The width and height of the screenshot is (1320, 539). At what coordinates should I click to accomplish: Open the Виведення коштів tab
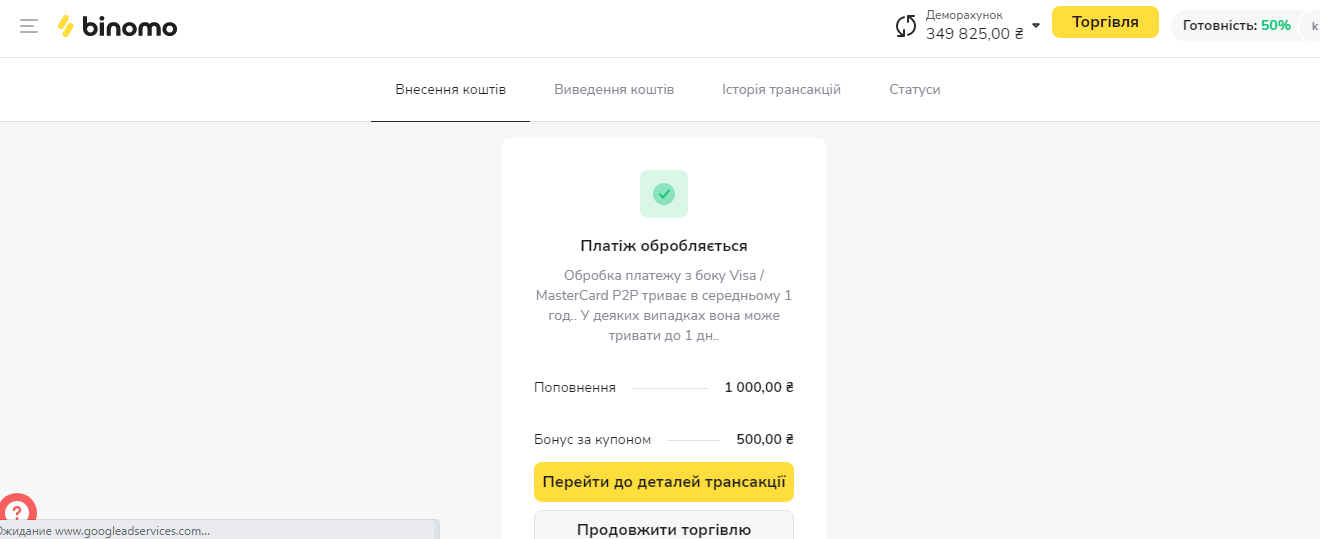(614, 90)
